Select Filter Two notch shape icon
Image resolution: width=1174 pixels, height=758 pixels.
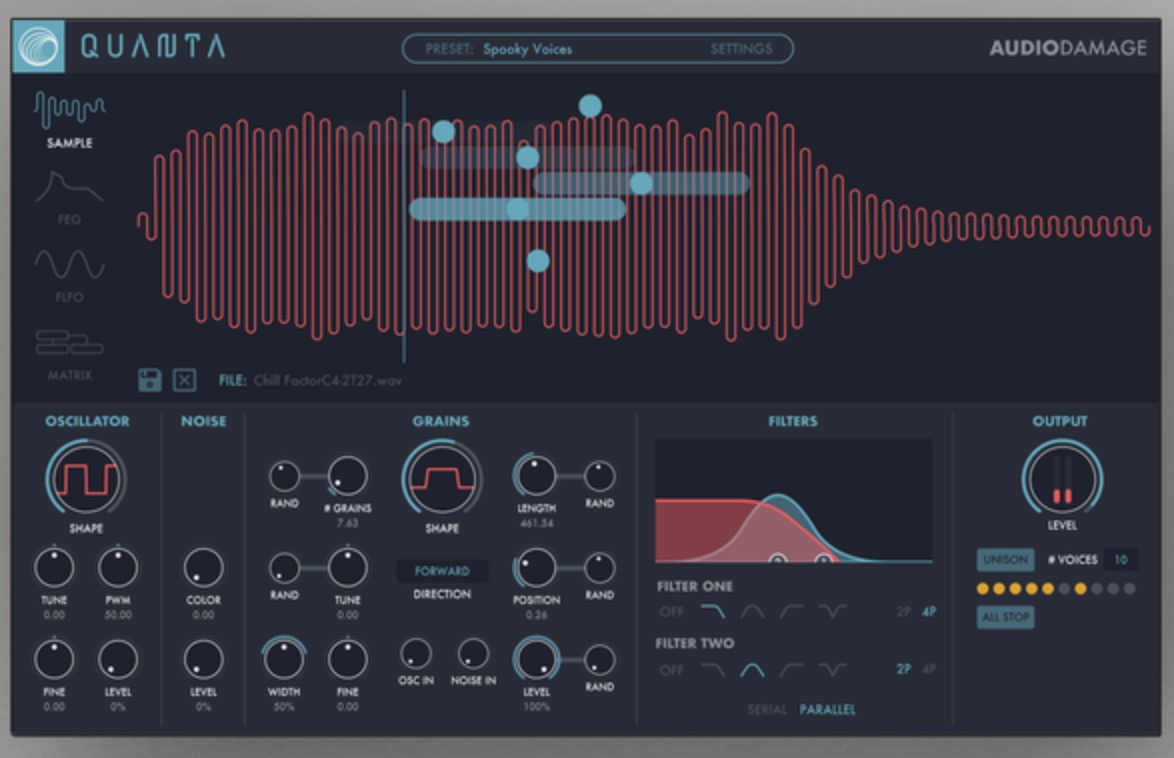pos(832,669)
